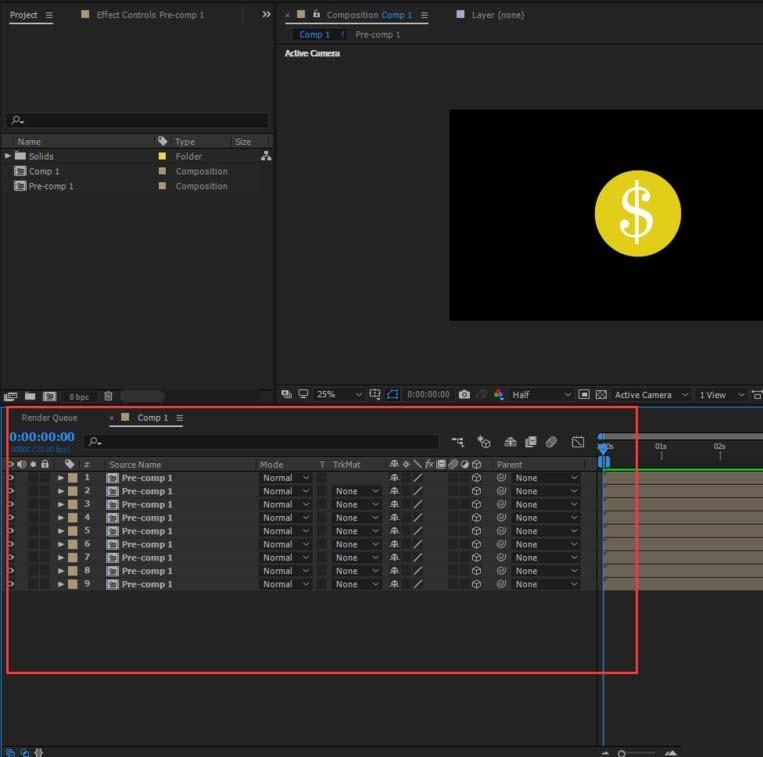
Task: Click the snapshot camera icon in viewer
Action: (x=464, y=395)
